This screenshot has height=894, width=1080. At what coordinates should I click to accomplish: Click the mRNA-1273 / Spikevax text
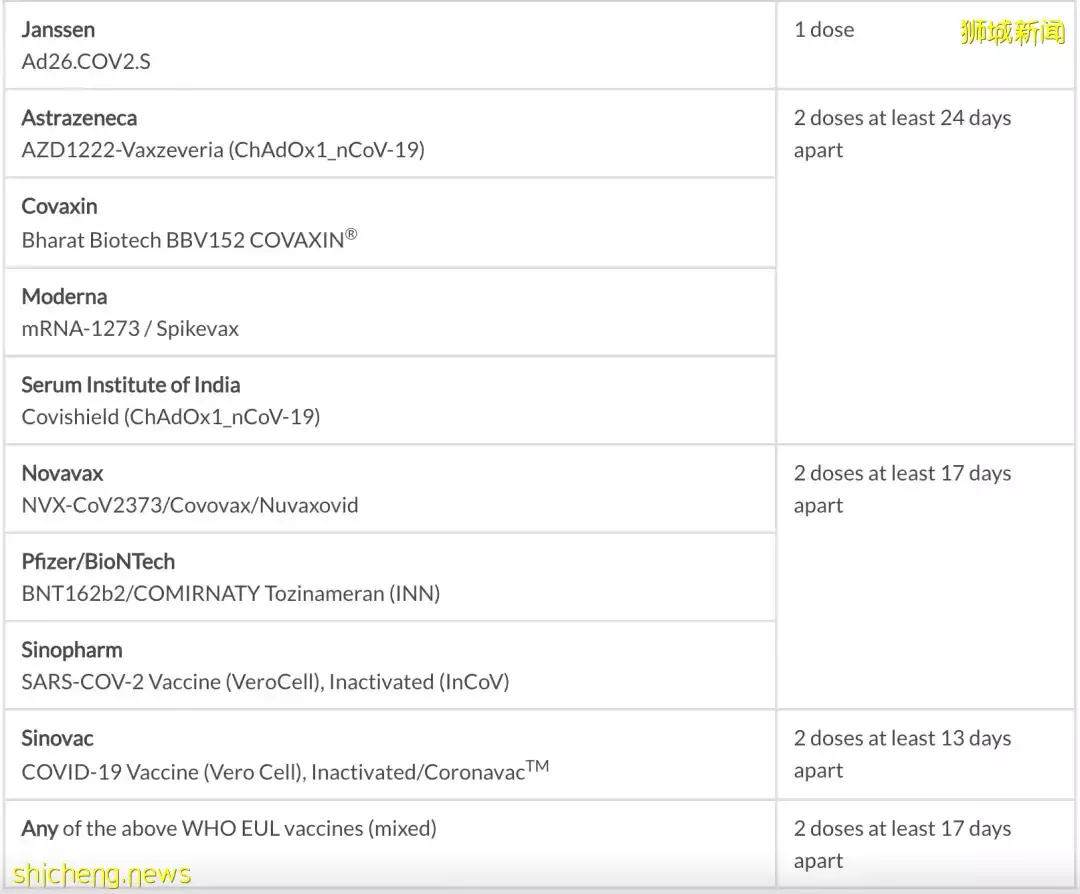(130, 328)
